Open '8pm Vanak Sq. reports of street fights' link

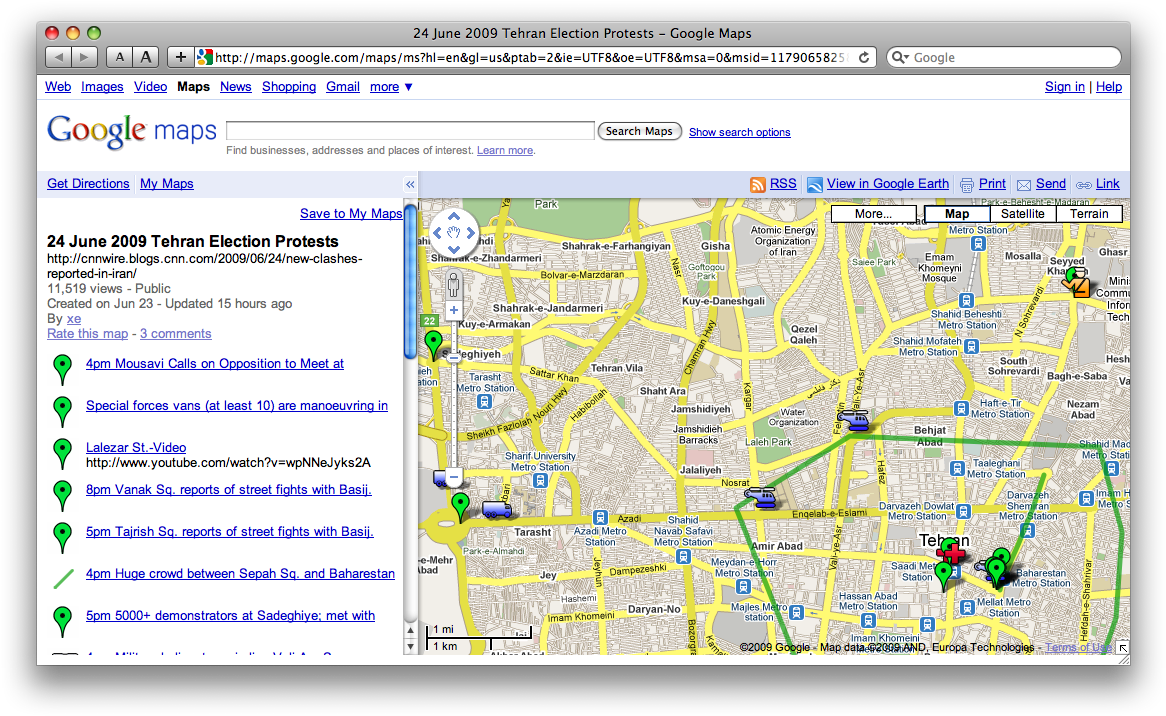[229, 489]
